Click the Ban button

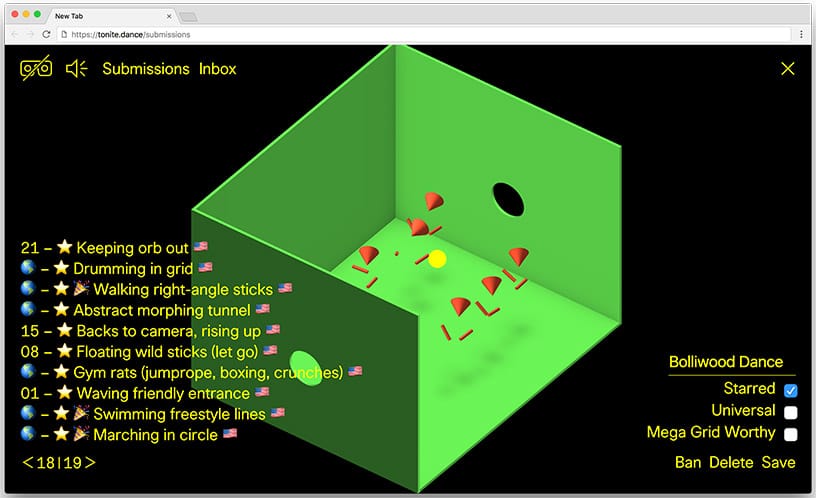(x=688, y=462)
